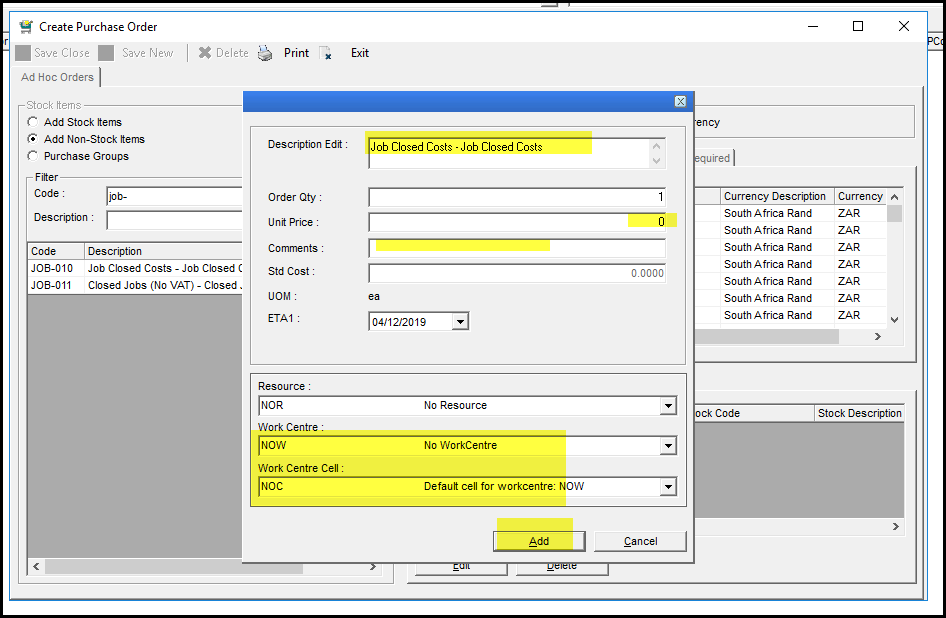The width and height of the screenshot is (946, 618).
Task: Click the Print printer icon
Action: point(265,53)
